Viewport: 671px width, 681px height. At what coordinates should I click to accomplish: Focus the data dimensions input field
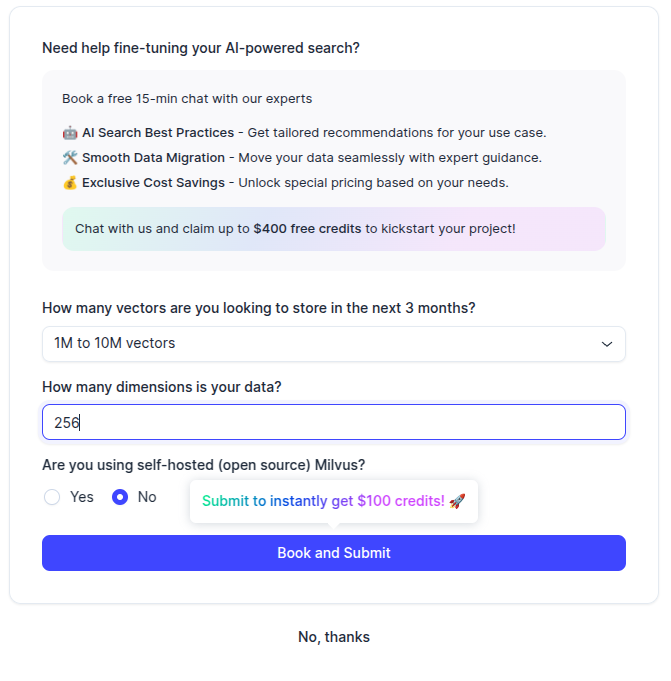(333, 422)
